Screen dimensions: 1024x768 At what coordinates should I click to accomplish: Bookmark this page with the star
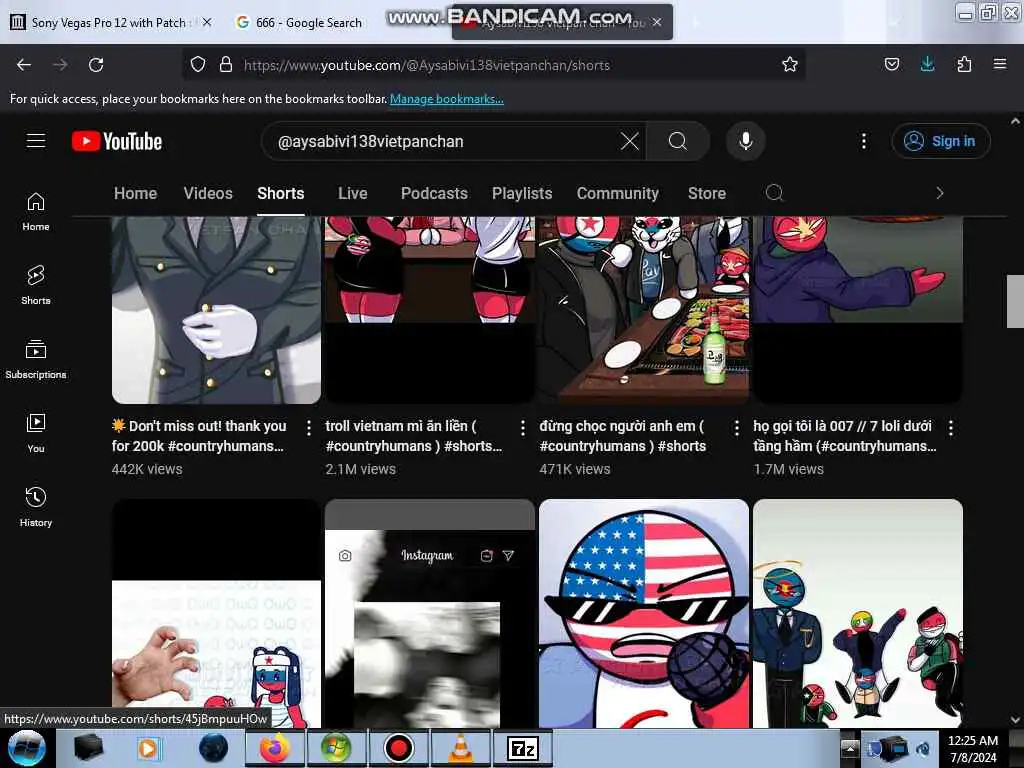tap(790, 65)
